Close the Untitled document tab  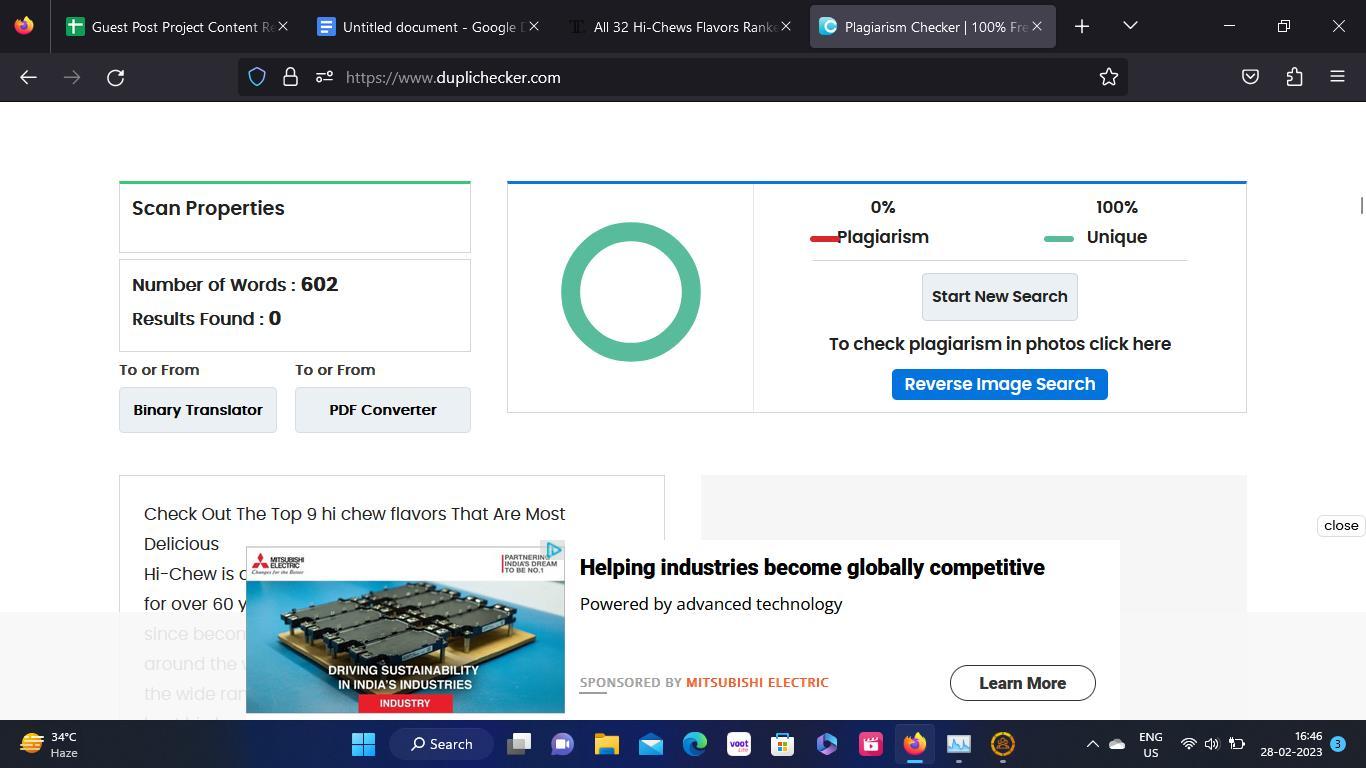534,27
